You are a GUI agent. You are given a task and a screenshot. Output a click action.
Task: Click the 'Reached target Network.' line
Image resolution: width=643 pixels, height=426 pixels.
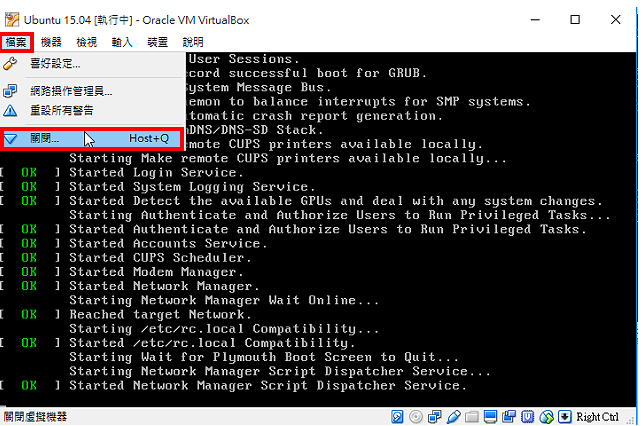pyautogui.click(x=160, y=314)
